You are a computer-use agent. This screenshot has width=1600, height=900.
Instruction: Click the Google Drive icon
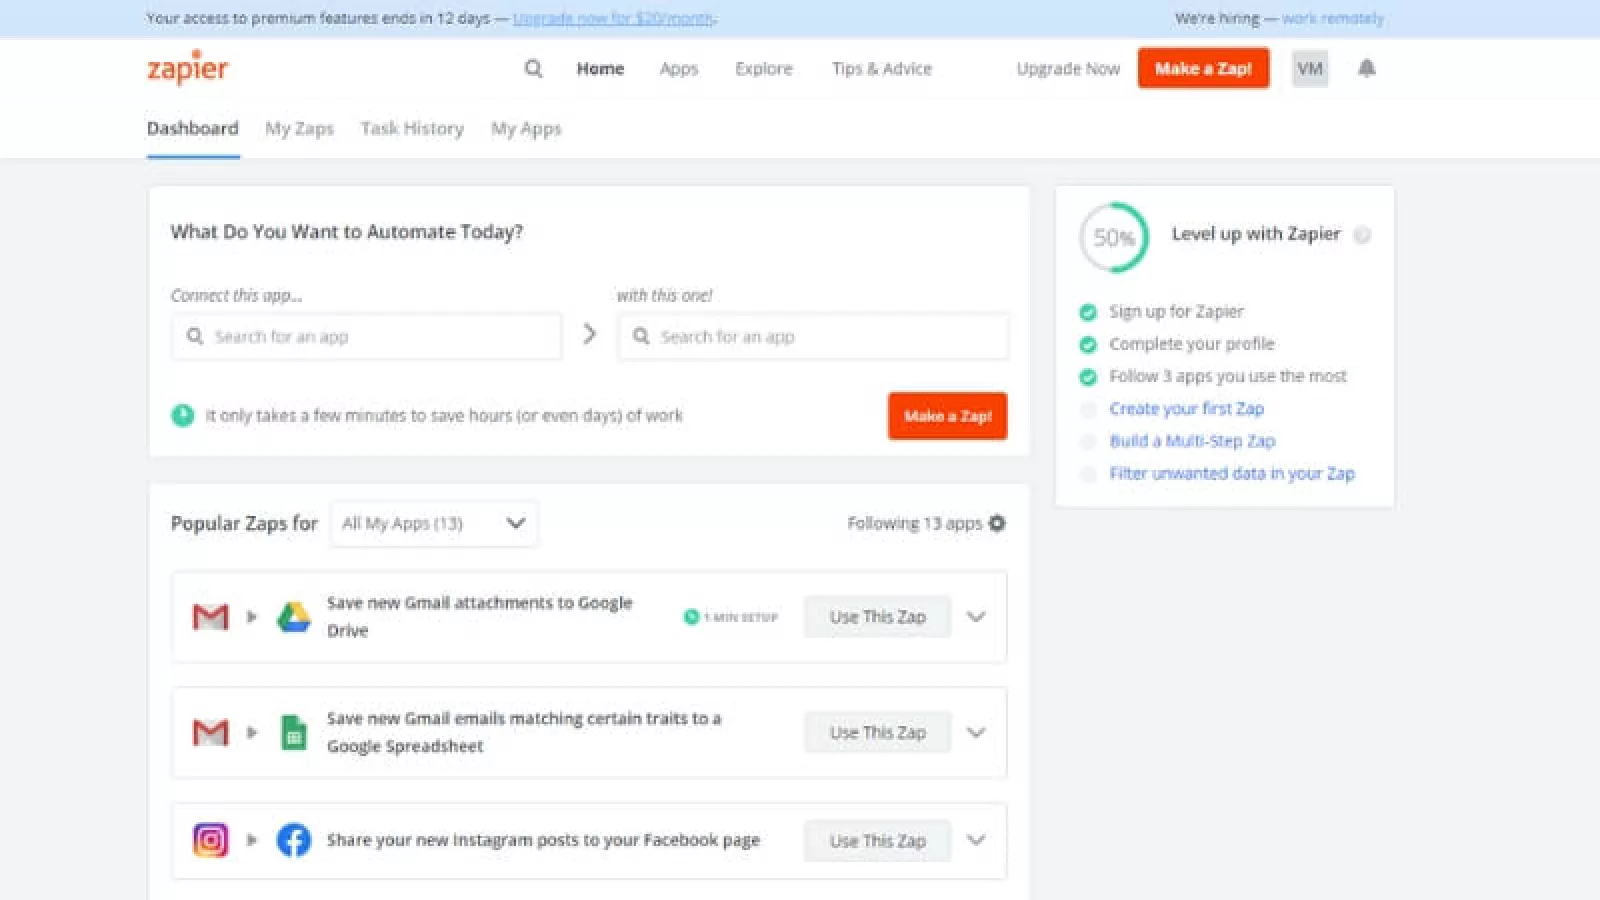click(293, 617)
